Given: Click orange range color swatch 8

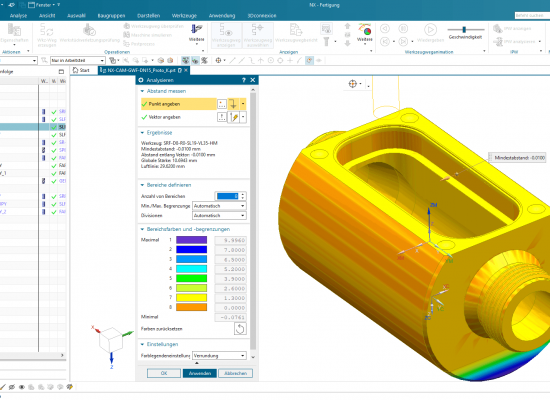Looking at the screenshot, I should click(191, 307).
